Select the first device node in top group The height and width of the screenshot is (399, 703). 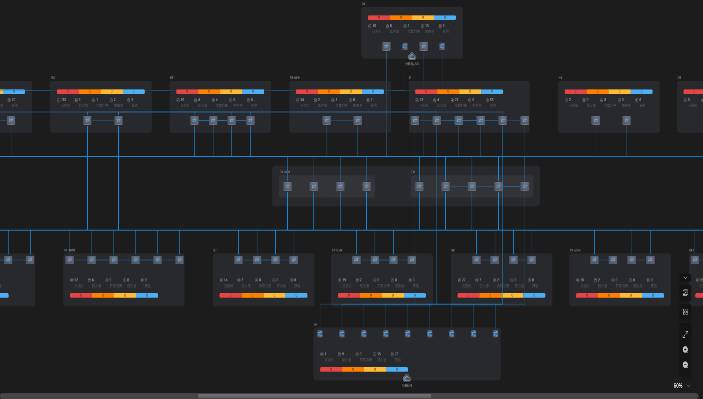pyautogui.click(x=386, y=46)
